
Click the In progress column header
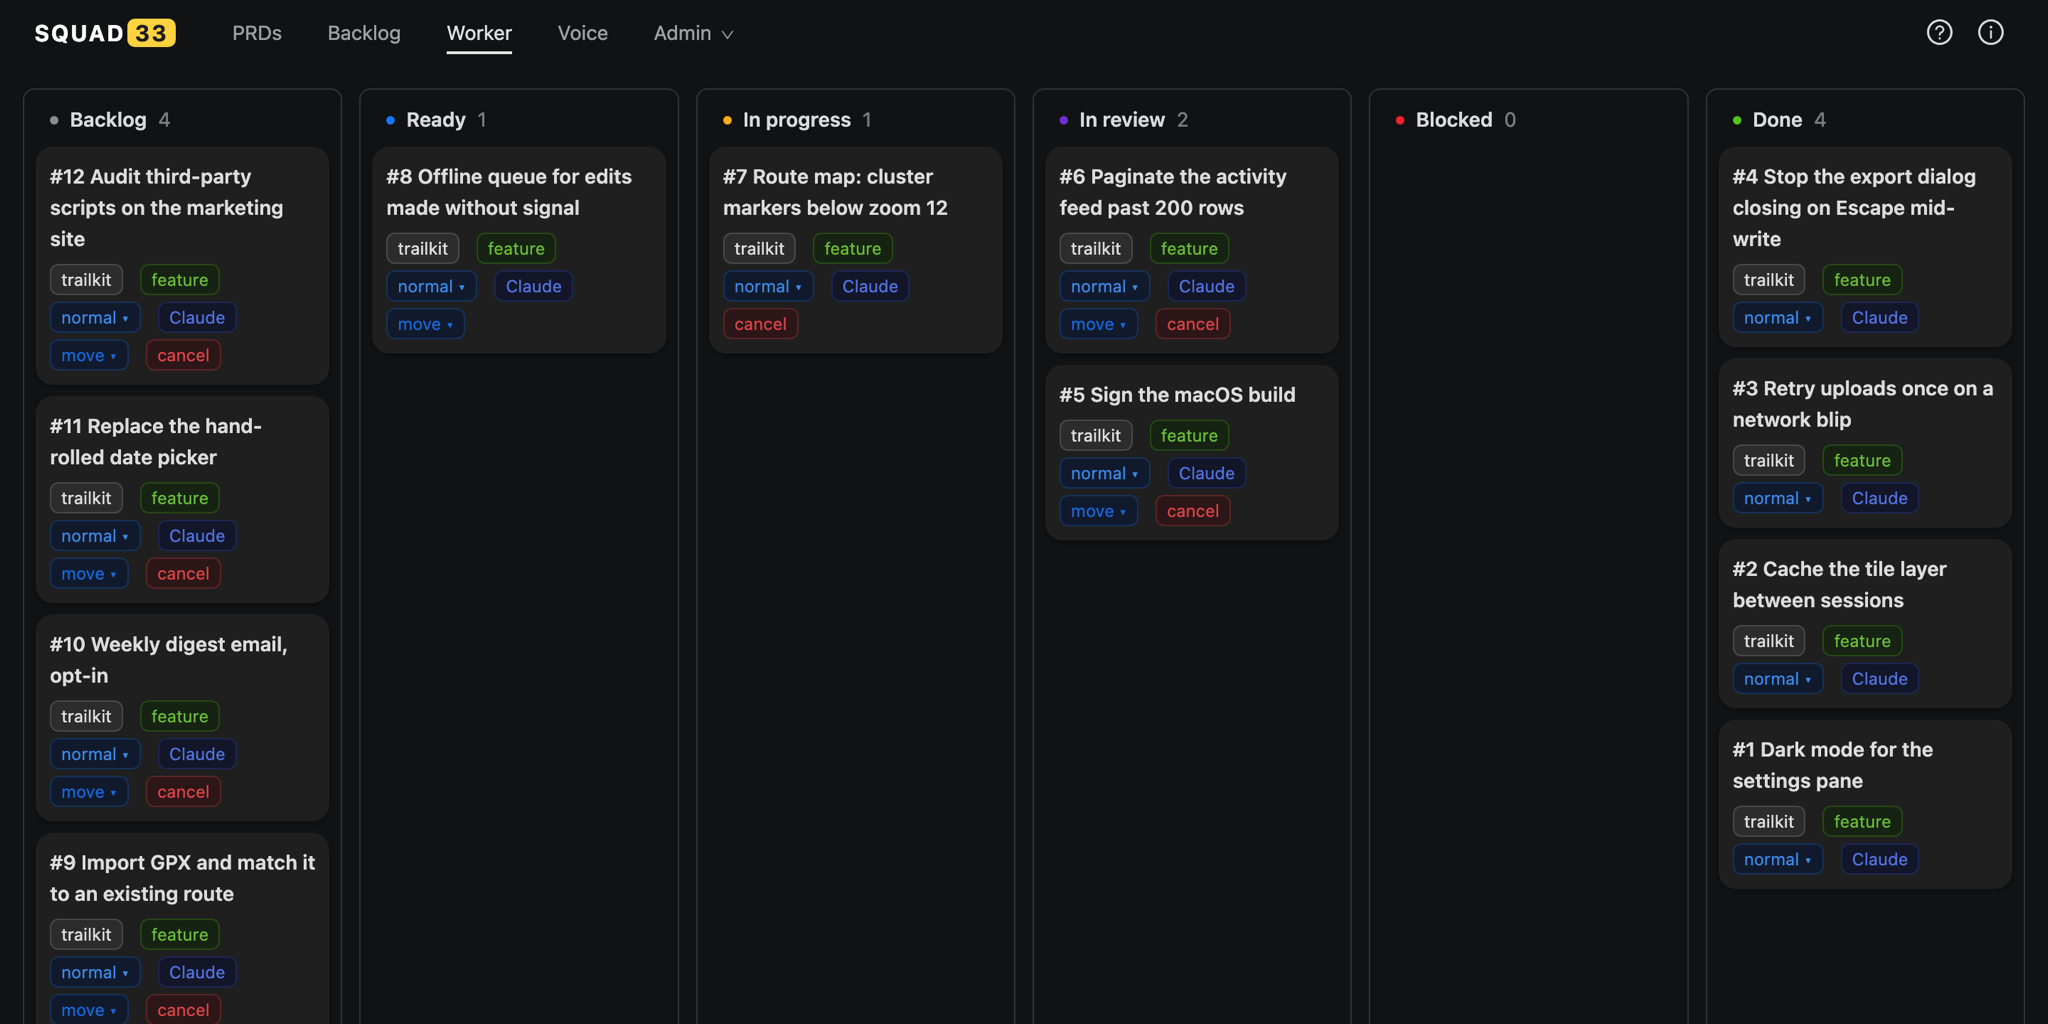pos(797,120)
